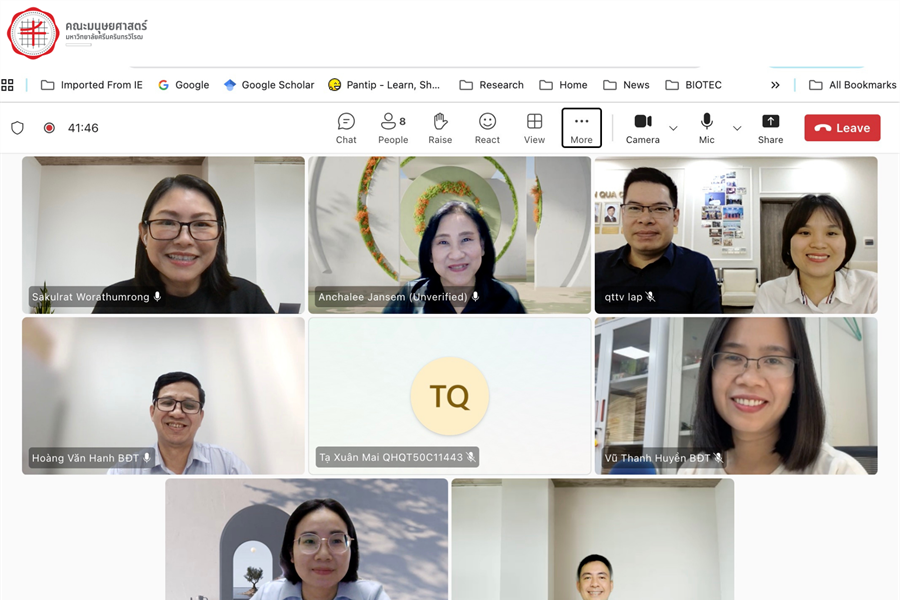Raise your hand in the meeting
The image size is (900, 600).
[x=440, y=128]
